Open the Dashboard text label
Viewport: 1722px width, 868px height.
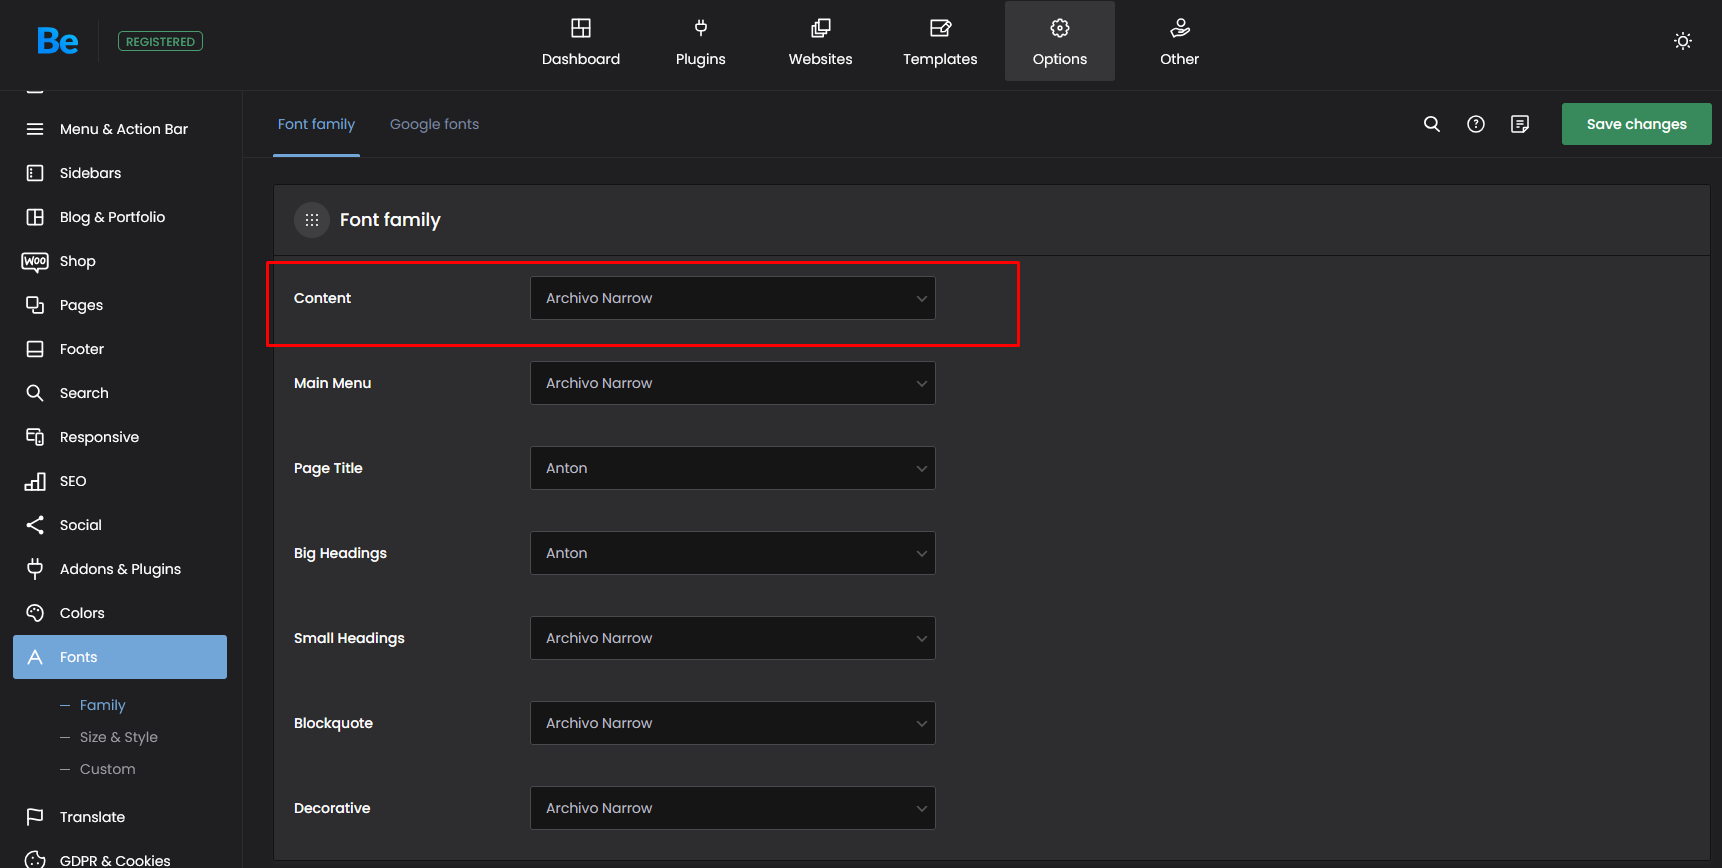tap(581, 59)
